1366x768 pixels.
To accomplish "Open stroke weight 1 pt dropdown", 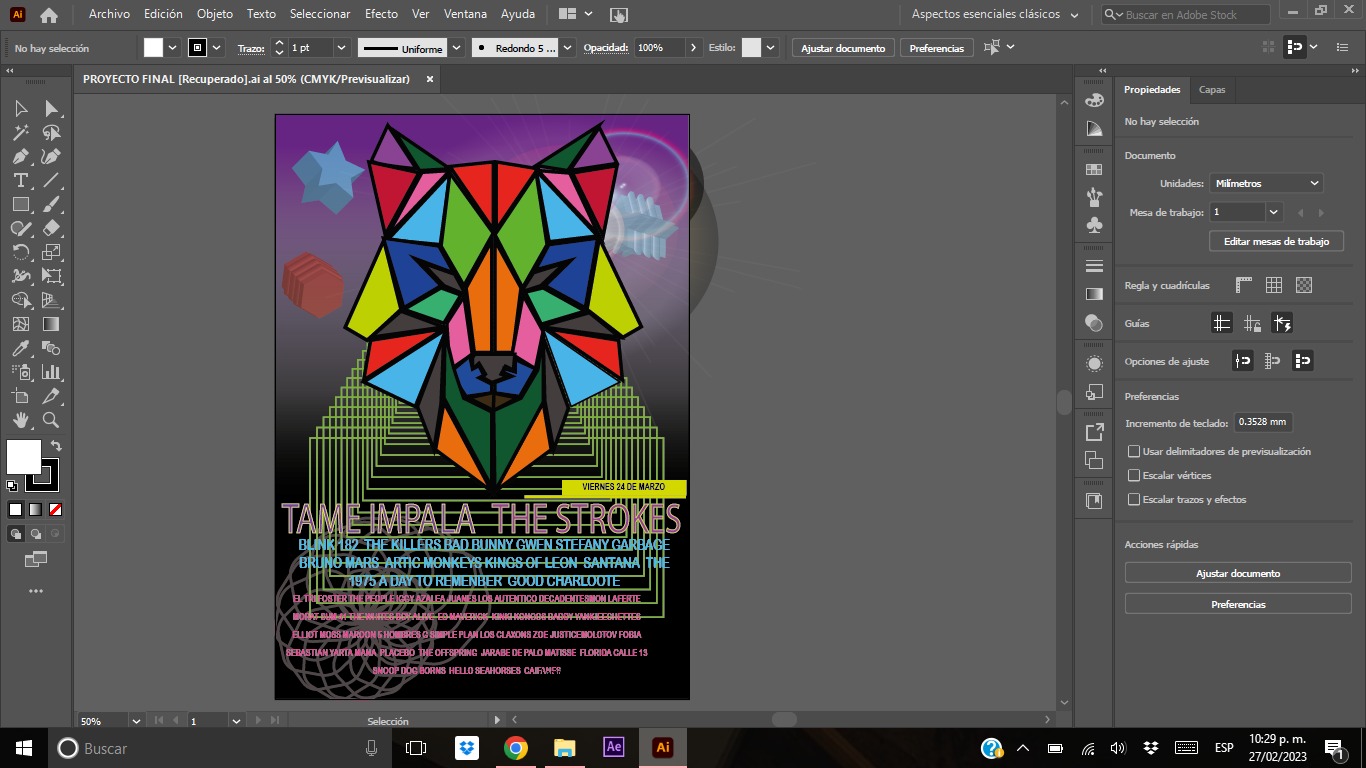I will 341,48.
